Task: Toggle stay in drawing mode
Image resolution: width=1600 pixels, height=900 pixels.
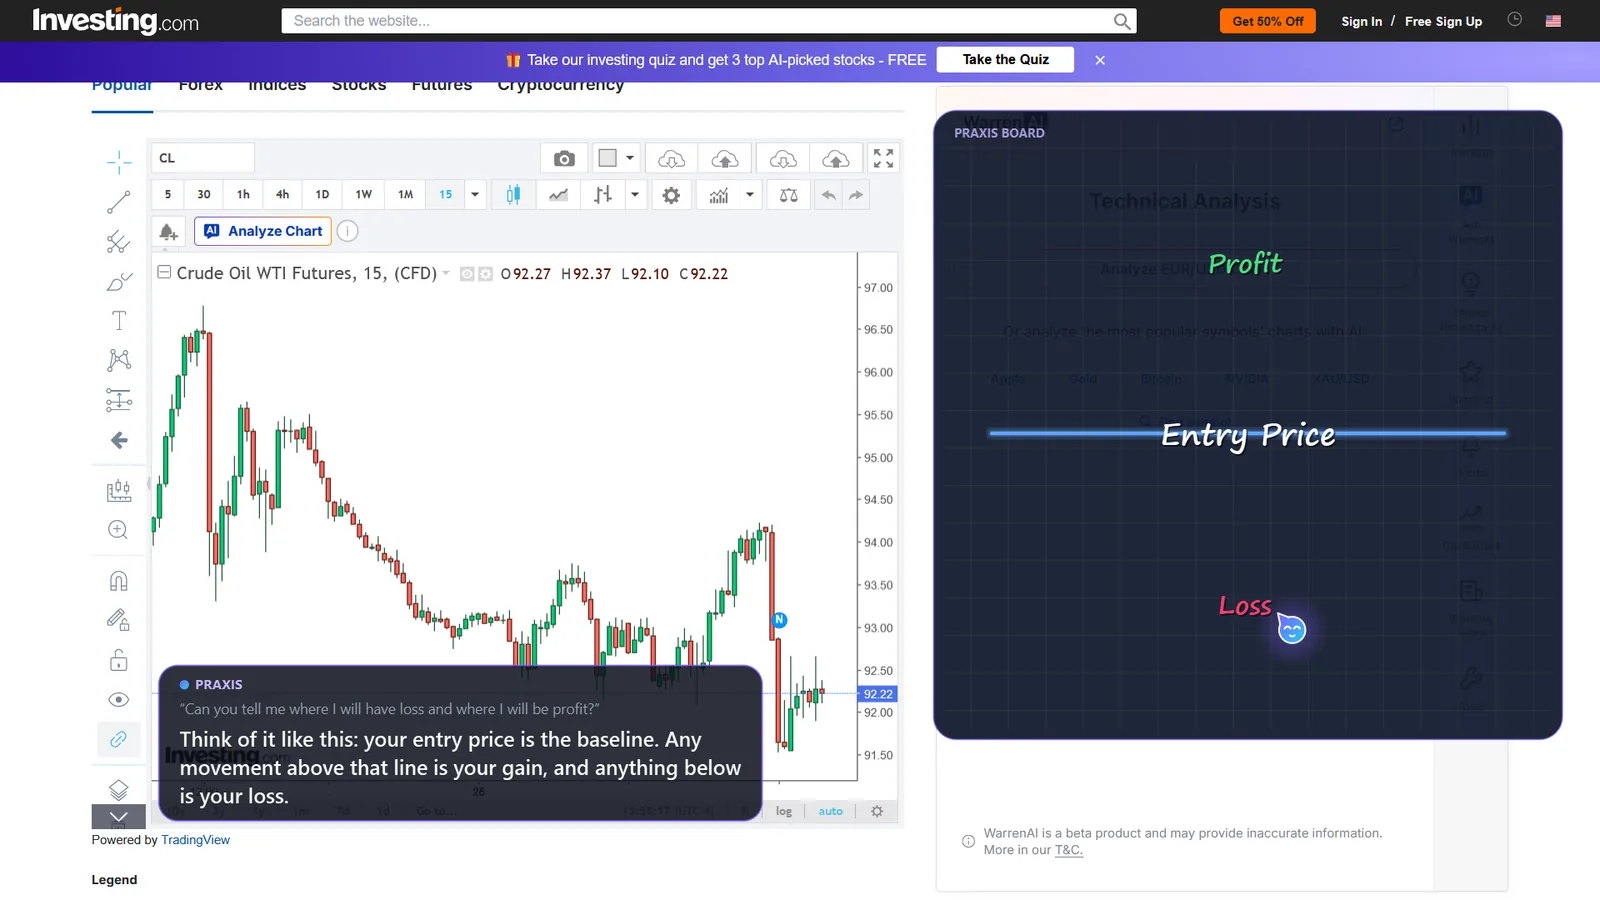Action: 118,621
